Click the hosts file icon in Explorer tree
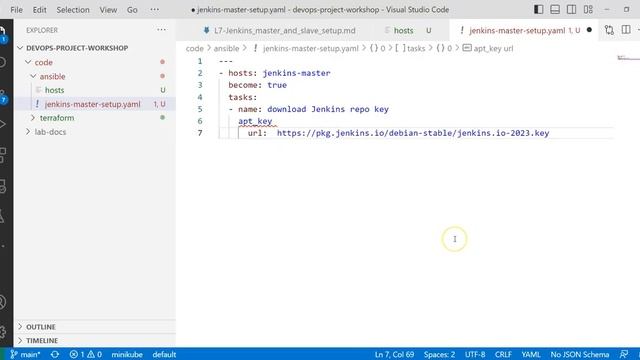 coord(38,90)
